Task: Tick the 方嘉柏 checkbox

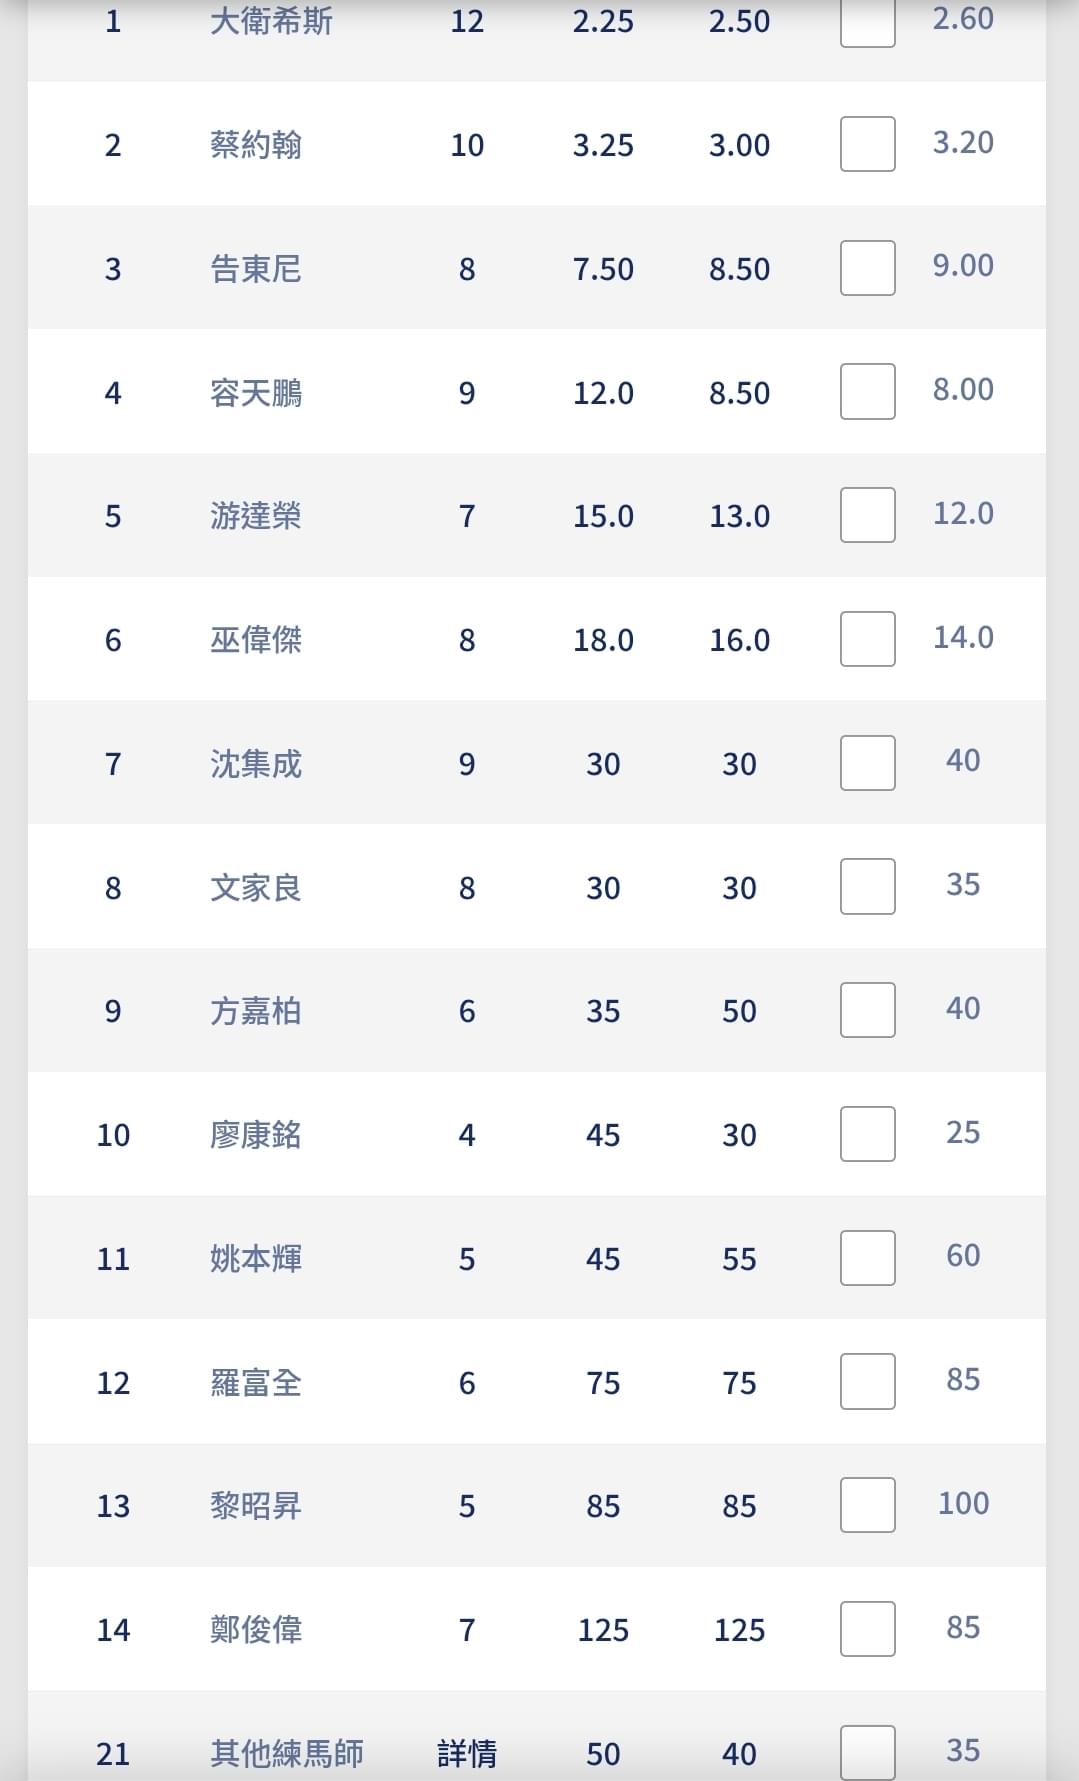Action: pyautogui.click(x=867, y=1010)
